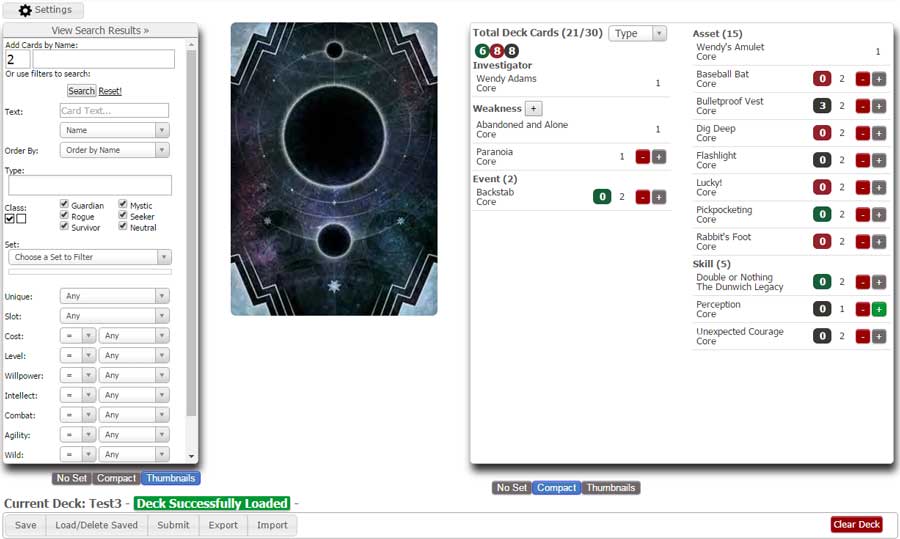The width and height of the screenshot is (900, 539).
Task: Decrease Bulletproof Vest quantity
Action: tap(863, 106)
